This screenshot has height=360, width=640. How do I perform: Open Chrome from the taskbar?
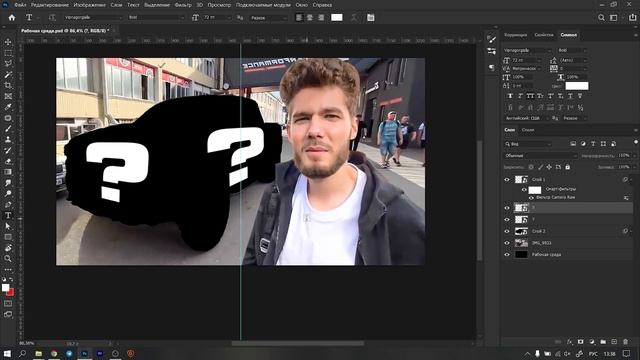(54, 353)
